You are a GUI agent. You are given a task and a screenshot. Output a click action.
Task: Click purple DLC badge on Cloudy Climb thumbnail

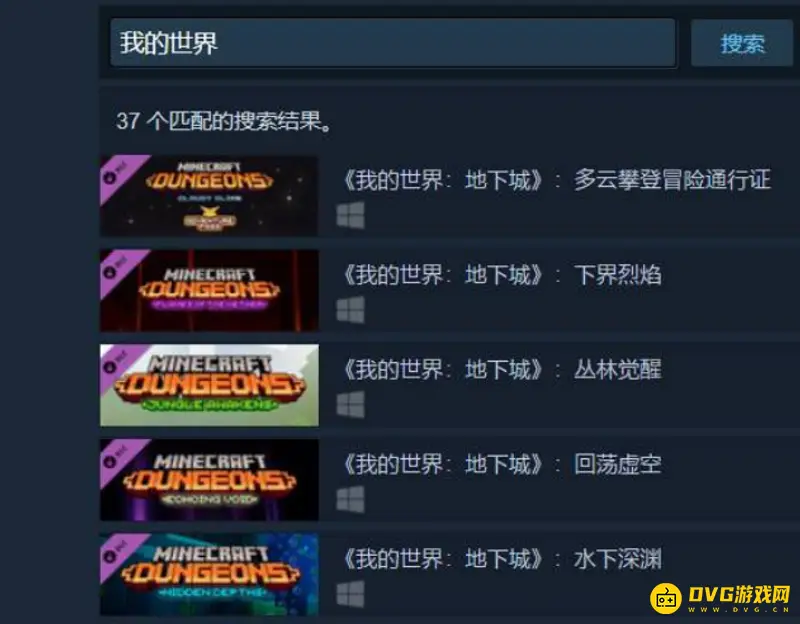[x=117, y=173]
